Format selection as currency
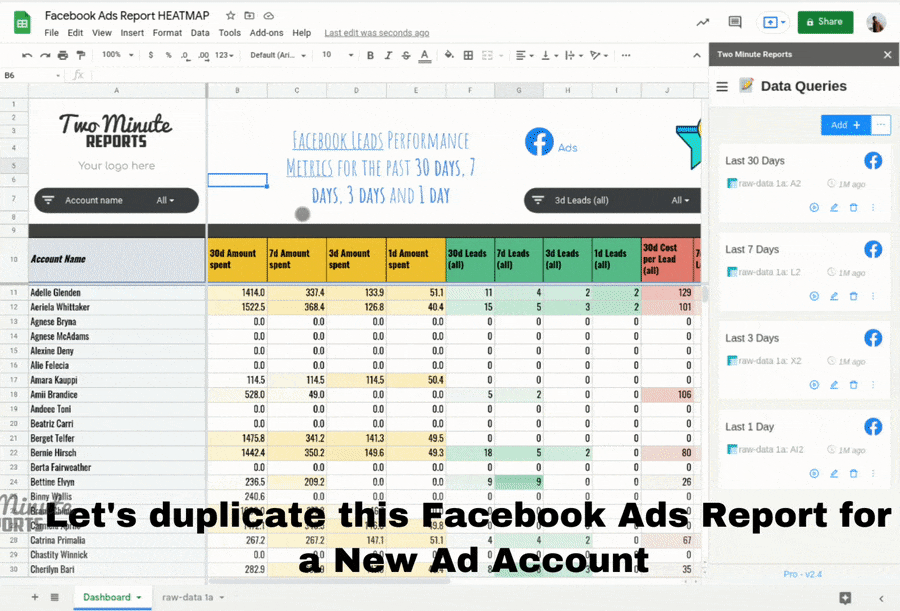Image resolution: width=900 pixels, height=611 pixels. [150, 55]
